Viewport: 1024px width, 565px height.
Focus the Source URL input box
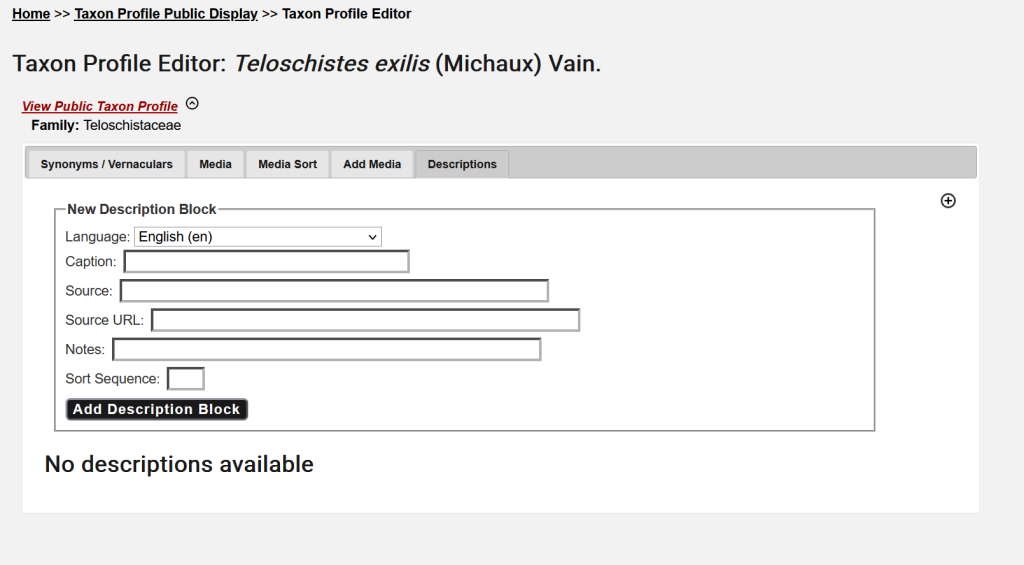tap(365, 320)
